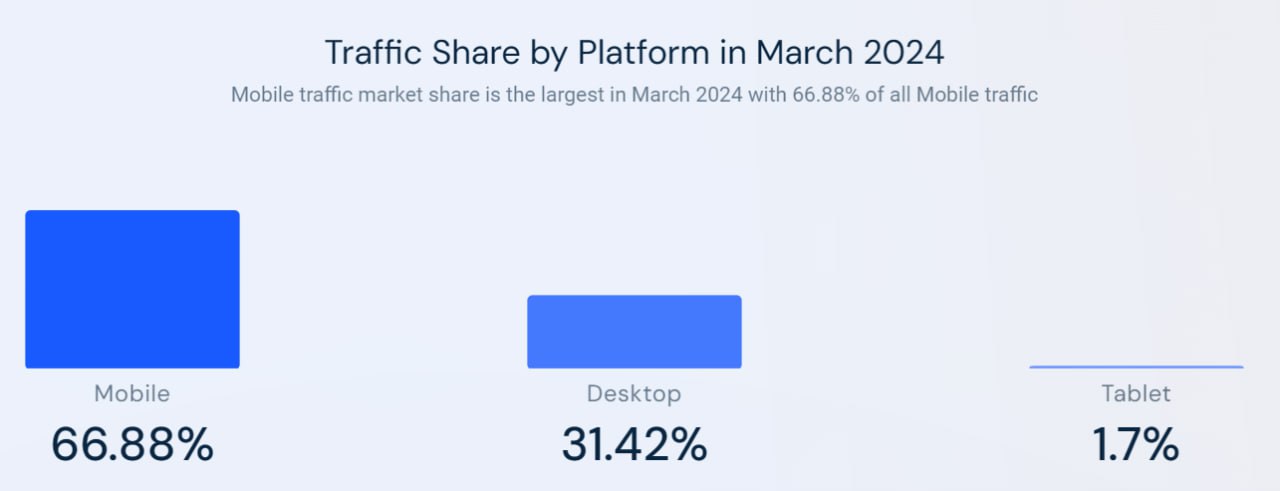Click the Traffic Share by Platform heading

634,51
